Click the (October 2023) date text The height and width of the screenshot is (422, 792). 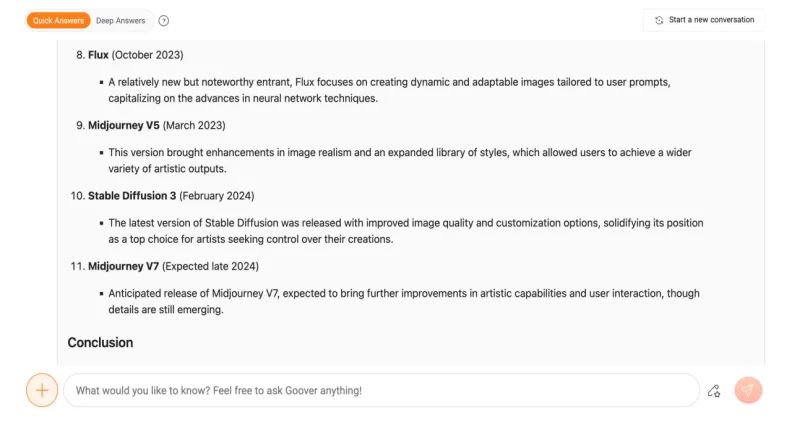pyautogui.click(x=147, y=55)
